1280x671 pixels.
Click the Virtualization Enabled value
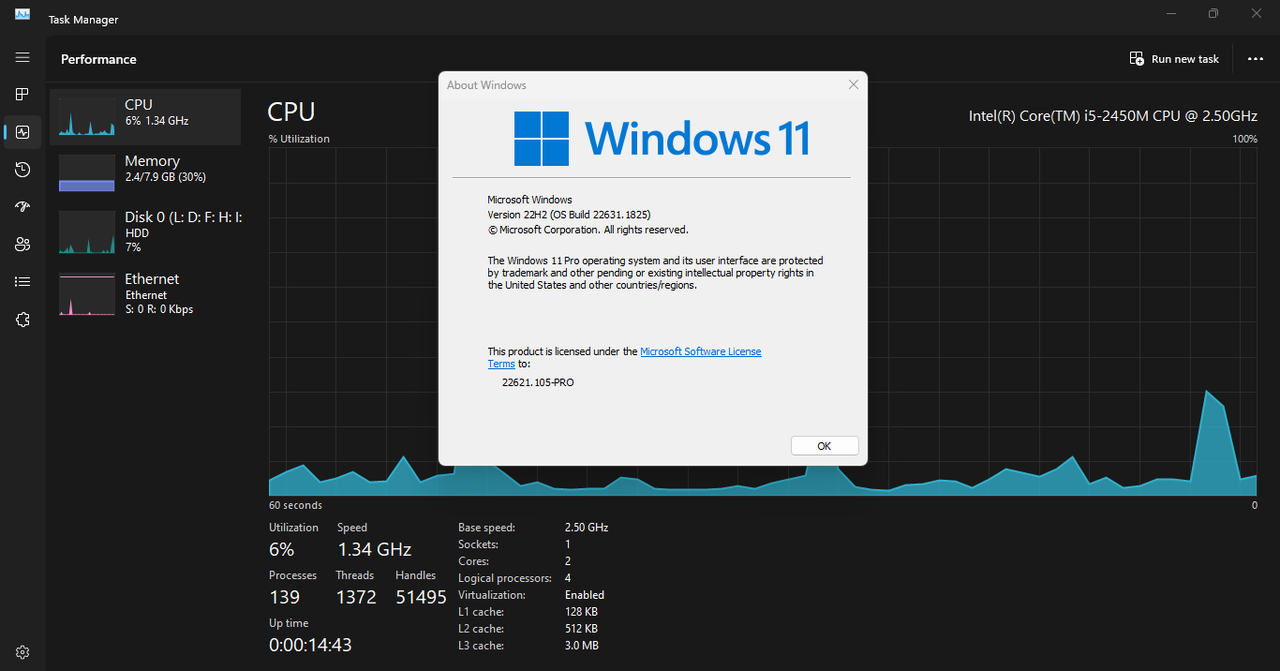584,595
